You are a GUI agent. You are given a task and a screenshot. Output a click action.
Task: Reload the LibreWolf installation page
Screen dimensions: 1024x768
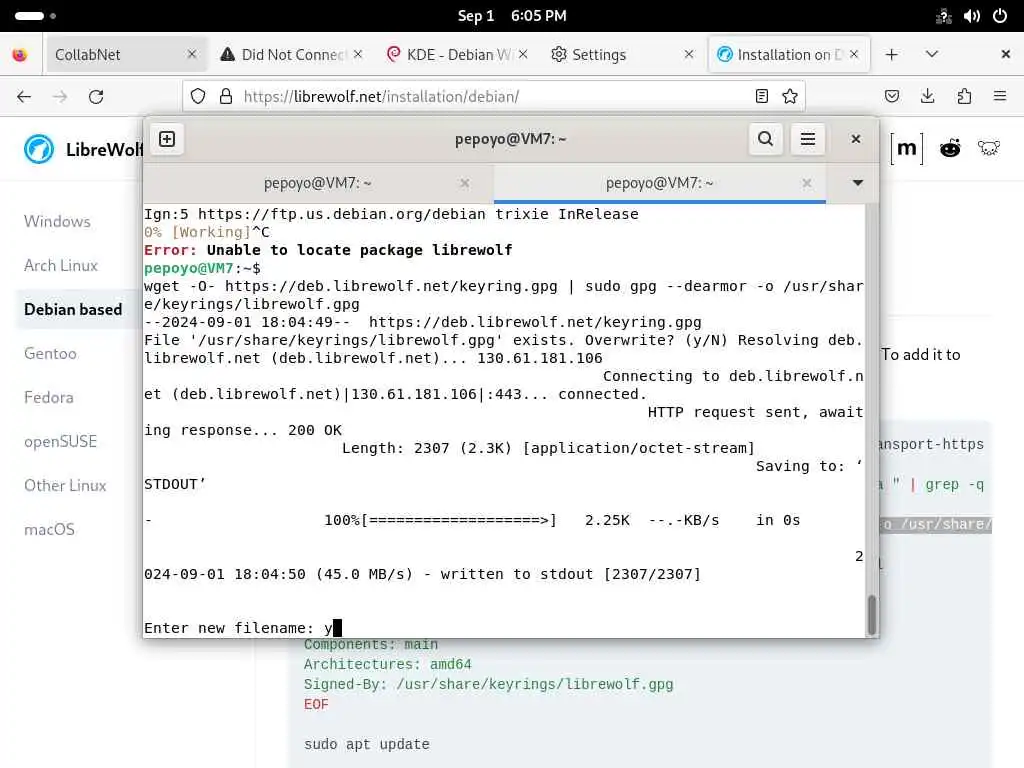[96, 97]
